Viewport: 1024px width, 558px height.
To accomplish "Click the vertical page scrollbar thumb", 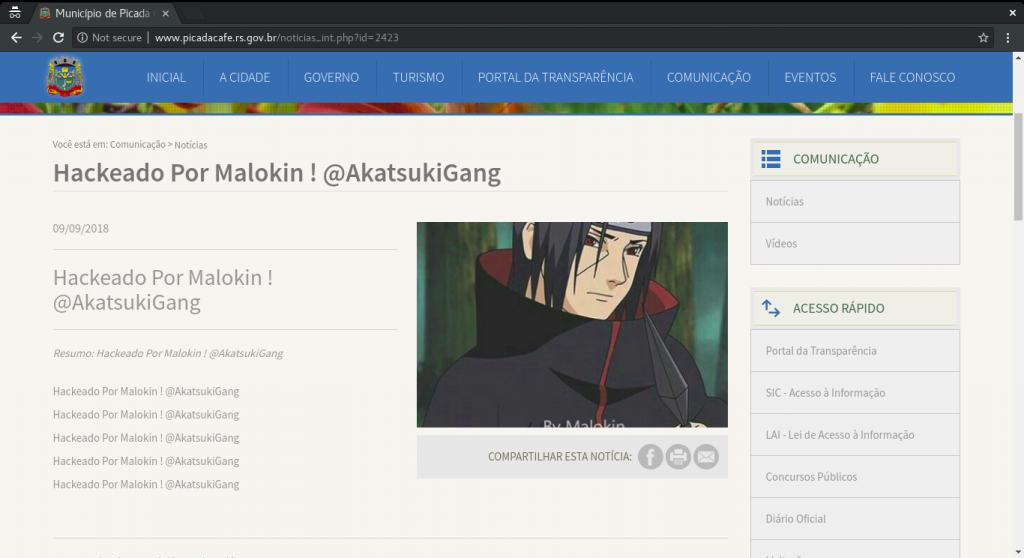I will pos(1018,167).
